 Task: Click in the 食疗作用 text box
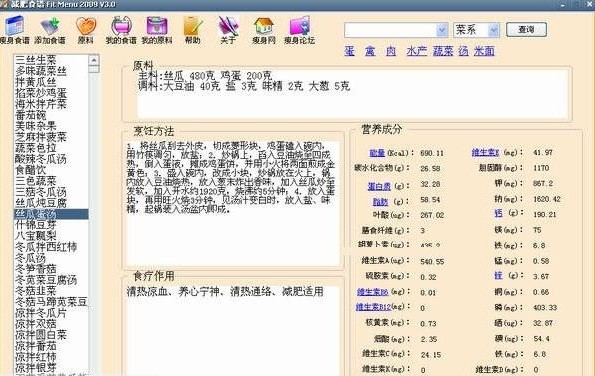[x=233, y=330]
